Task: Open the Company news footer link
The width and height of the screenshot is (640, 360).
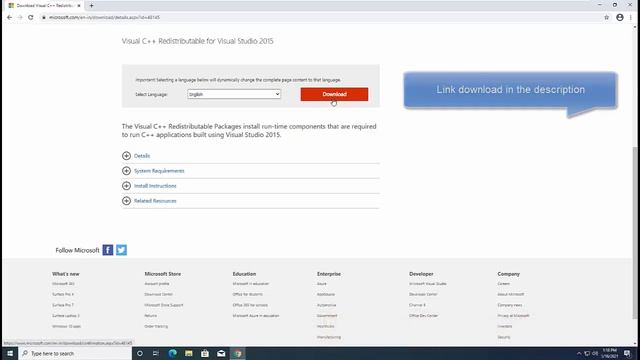Action: (510, 305)
